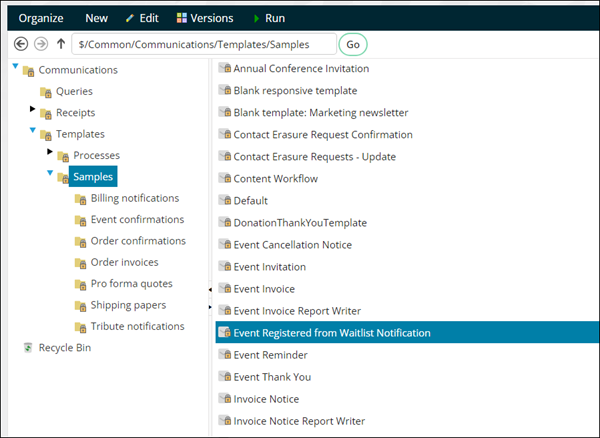The height and width of the screenshot is (438, 600).
Task: Click the Templates folder icon
Action: [46, 135]
